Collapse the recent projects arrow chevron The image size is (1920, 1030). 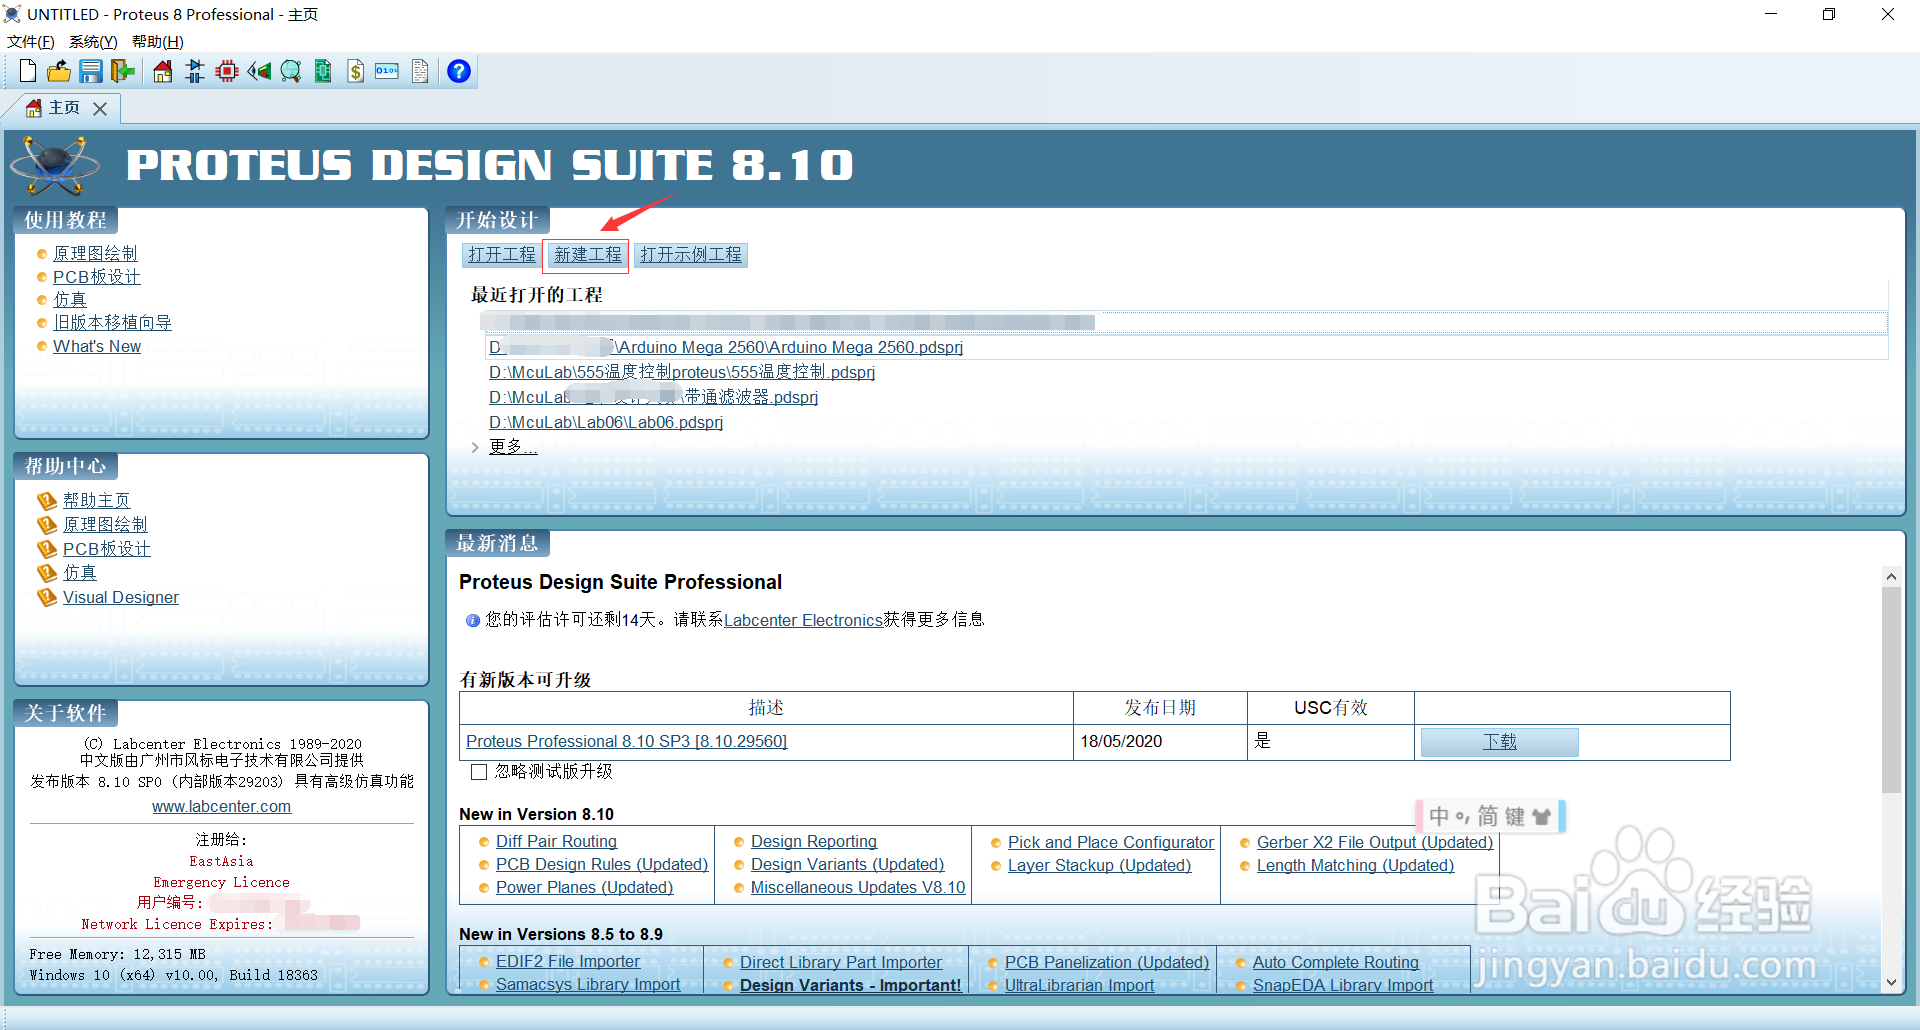click(475, 447)
